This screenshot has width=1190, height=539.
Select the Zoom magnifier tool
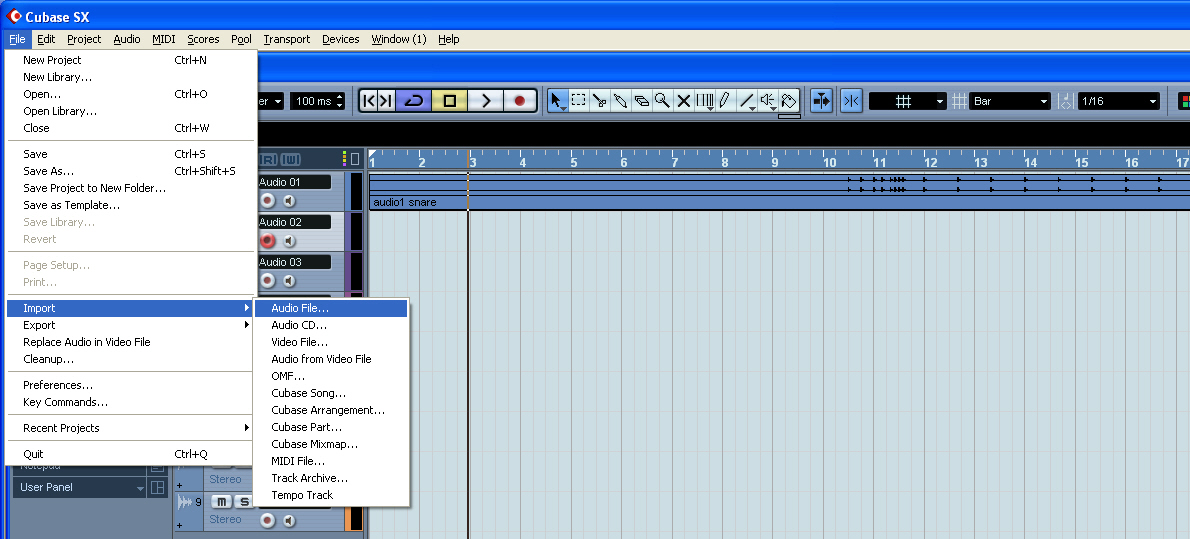663,101
